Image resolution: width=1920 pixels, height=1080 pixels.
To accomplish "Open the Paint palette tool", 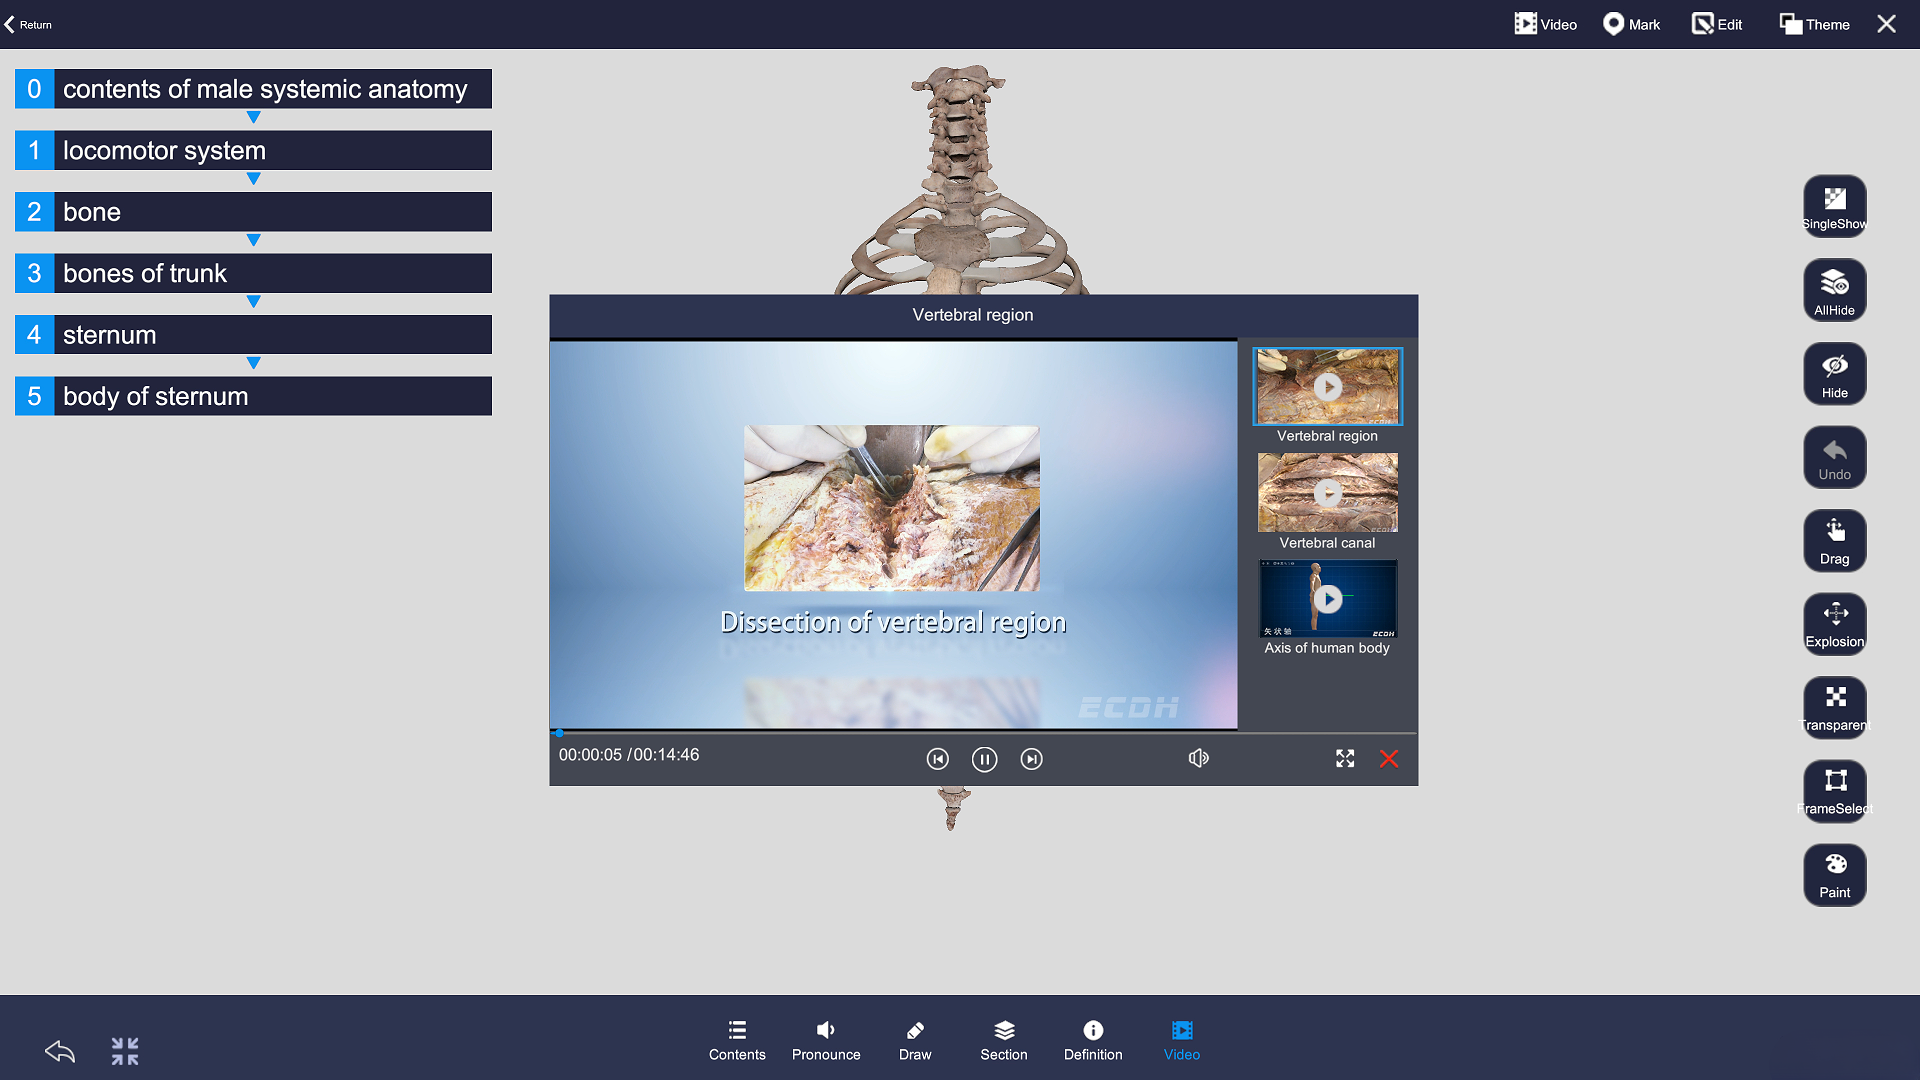I will pyautogui.click(x=1834, y=874).
